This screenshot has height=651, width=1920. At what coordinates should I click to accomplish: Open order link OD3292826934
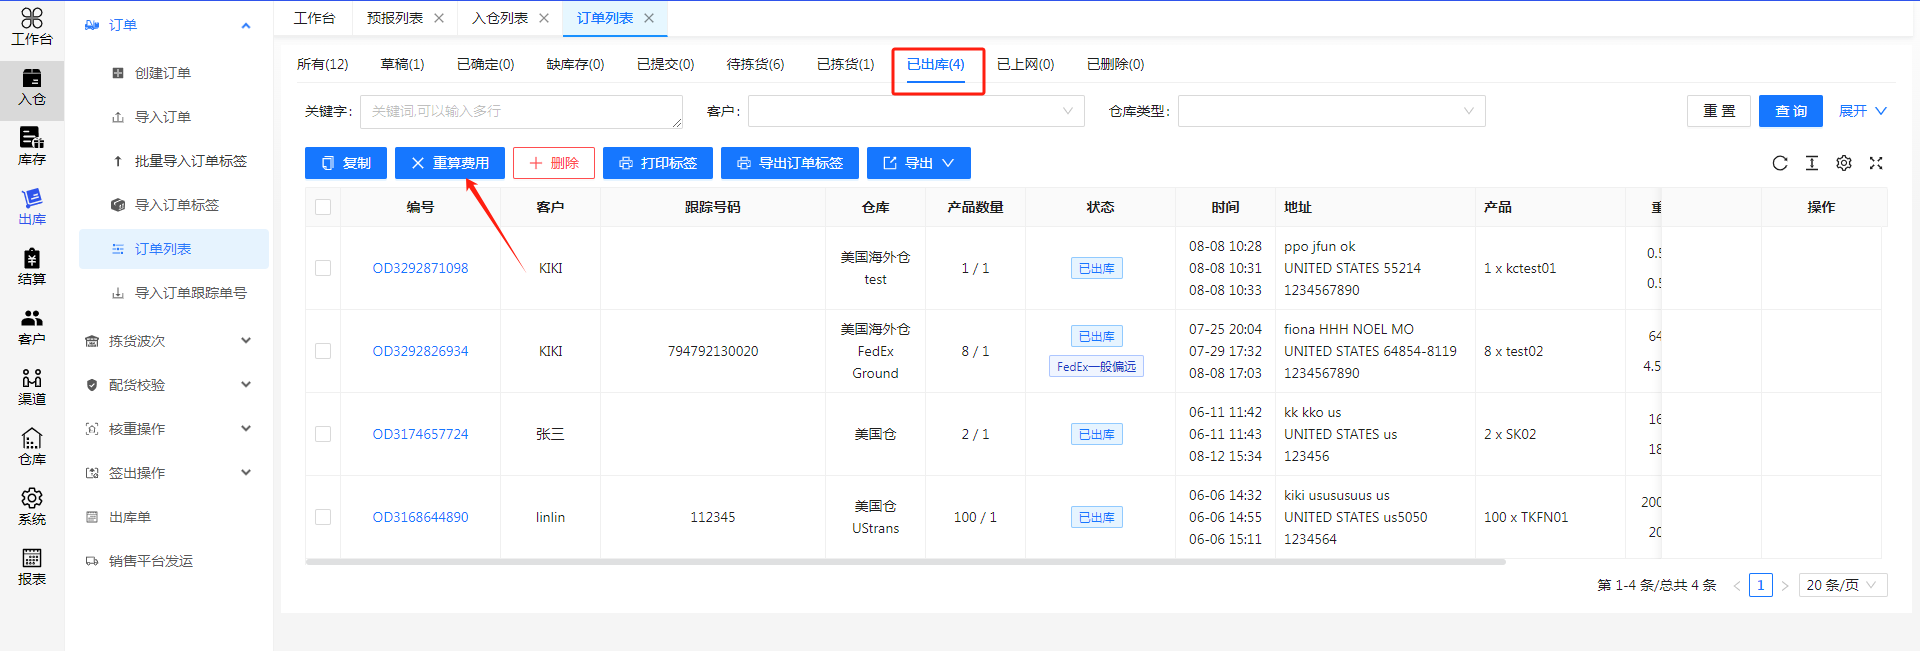tap(420, 351)
